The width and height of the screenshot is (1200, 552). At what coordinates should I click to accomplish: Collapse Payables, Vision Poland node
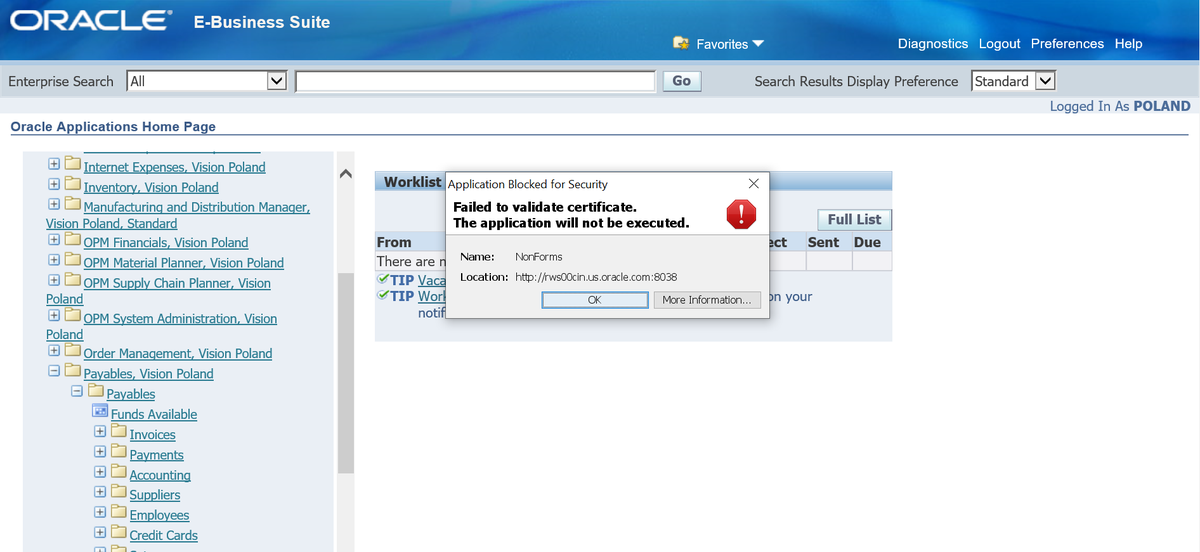pyautogui.click(x=54, y=373)
